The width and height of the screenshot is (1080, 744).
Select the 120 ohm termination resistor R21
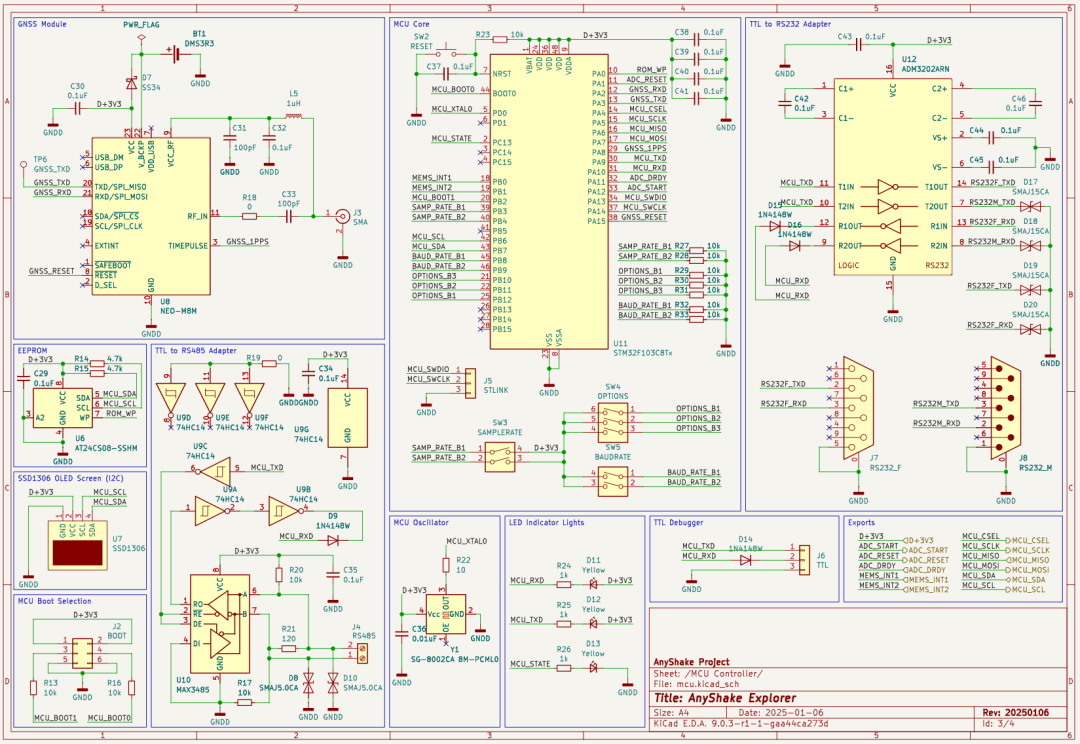(289, 648)
